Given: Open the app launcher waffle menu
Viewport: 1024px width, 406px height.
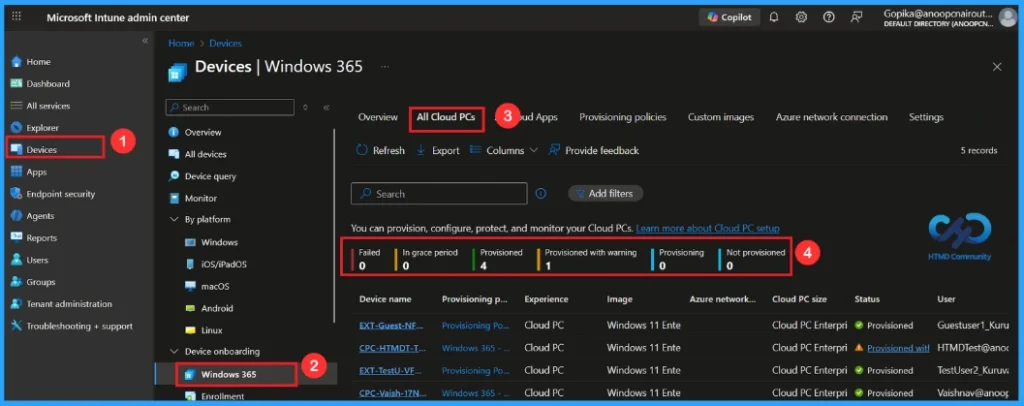Looking at the screenshot, I should [16, 17].
